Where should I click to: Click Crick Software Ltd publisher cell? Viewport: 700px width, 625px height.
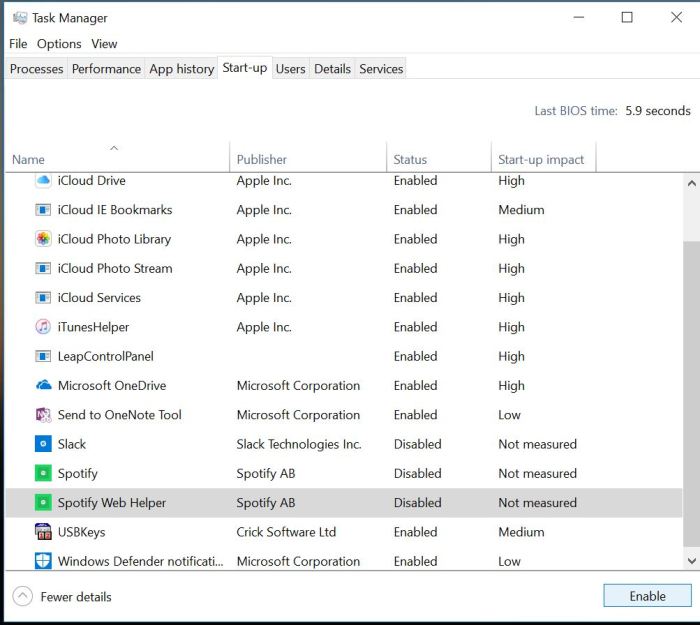[x=286, y=532]
